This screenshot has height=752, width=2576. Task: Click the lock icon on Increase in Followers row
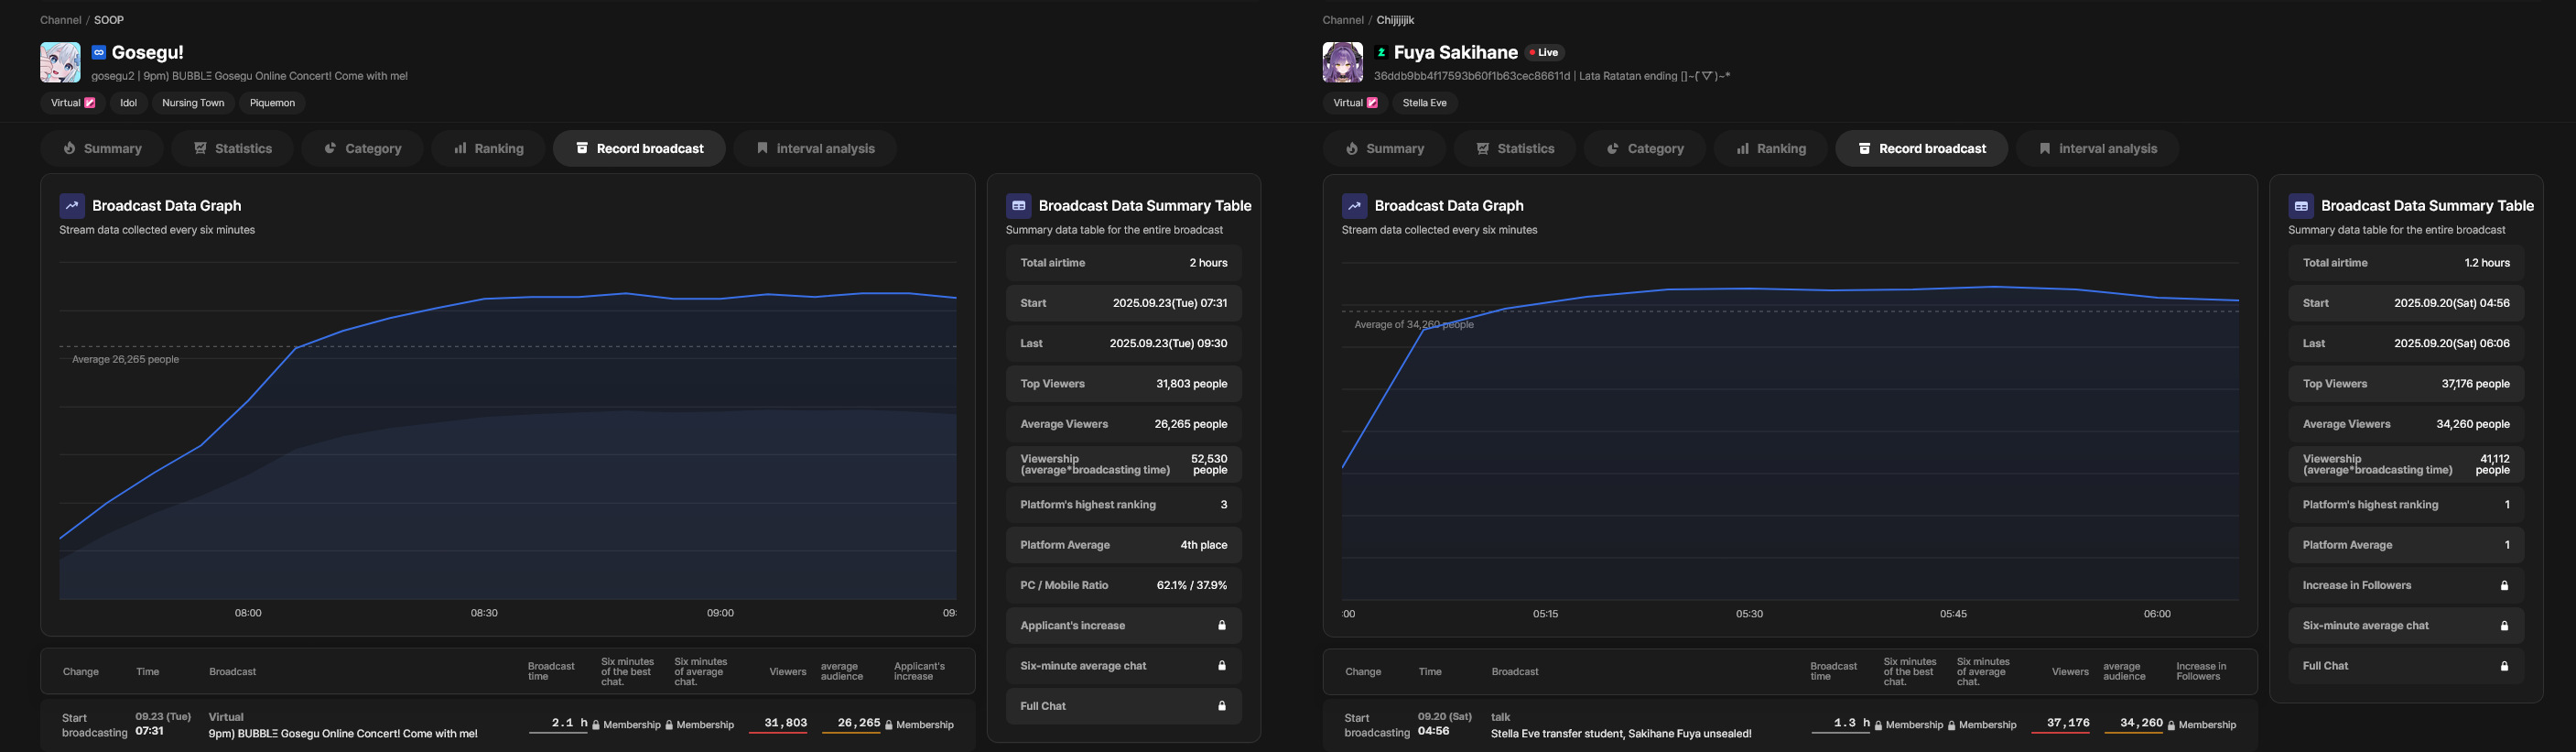coord(2504,585)
